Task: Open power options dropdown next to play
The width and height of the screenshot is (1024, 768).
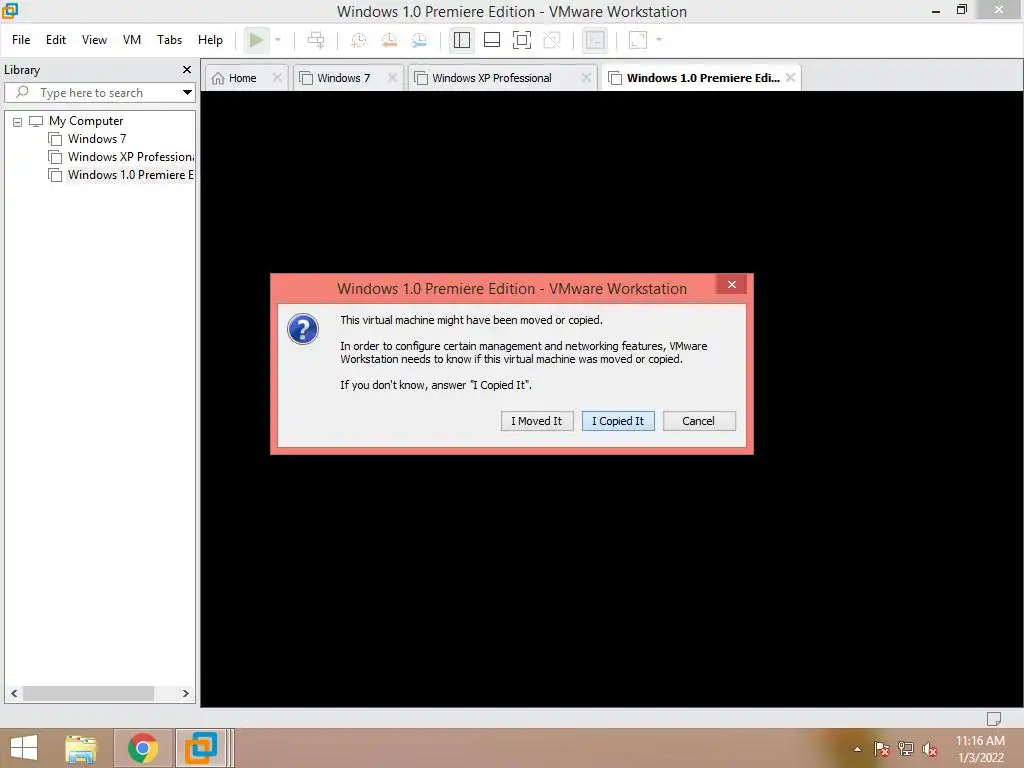Action: point(278,40)
